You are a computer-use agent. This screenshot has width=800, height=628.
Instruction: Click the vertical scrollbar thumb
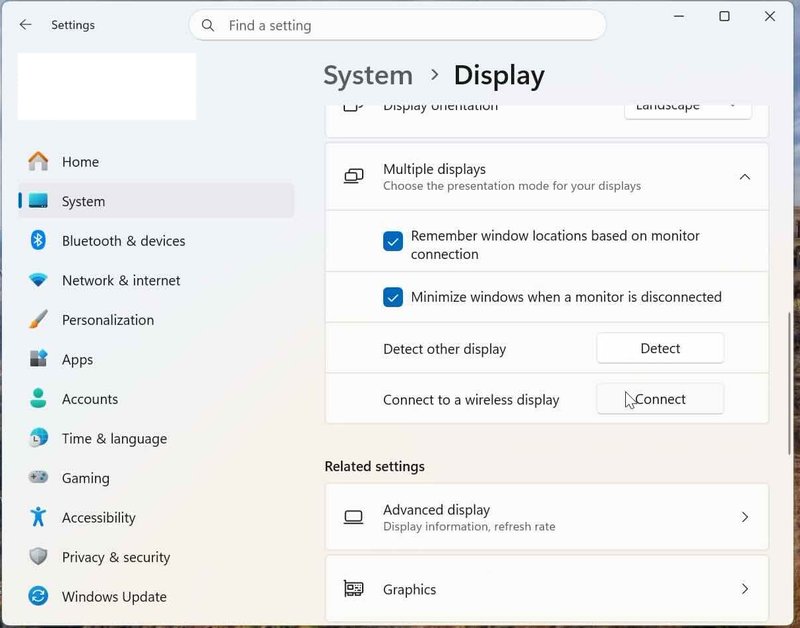coord(790,383)
